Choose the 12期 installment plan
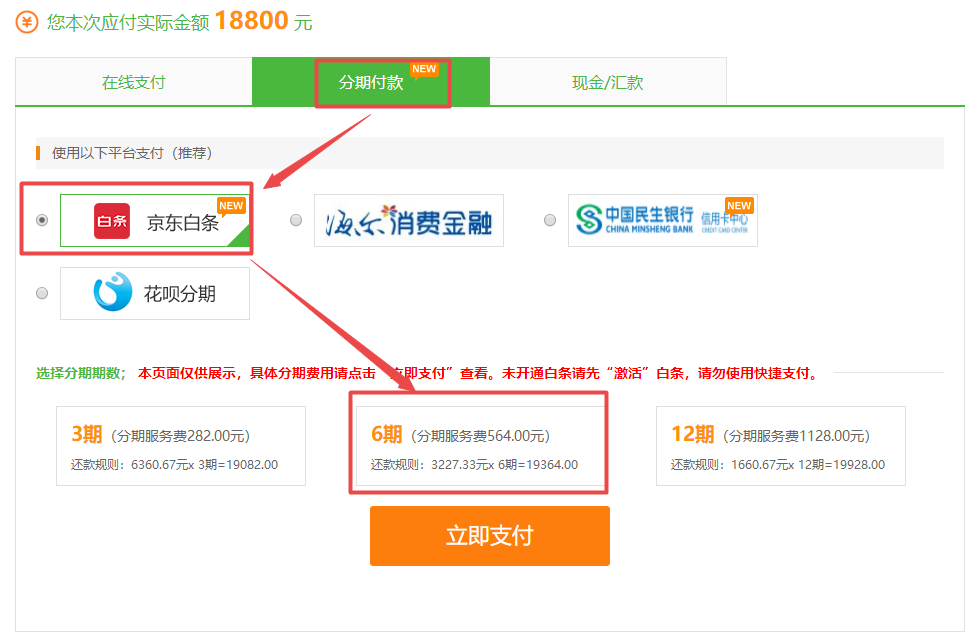 [x=780, y=446]
